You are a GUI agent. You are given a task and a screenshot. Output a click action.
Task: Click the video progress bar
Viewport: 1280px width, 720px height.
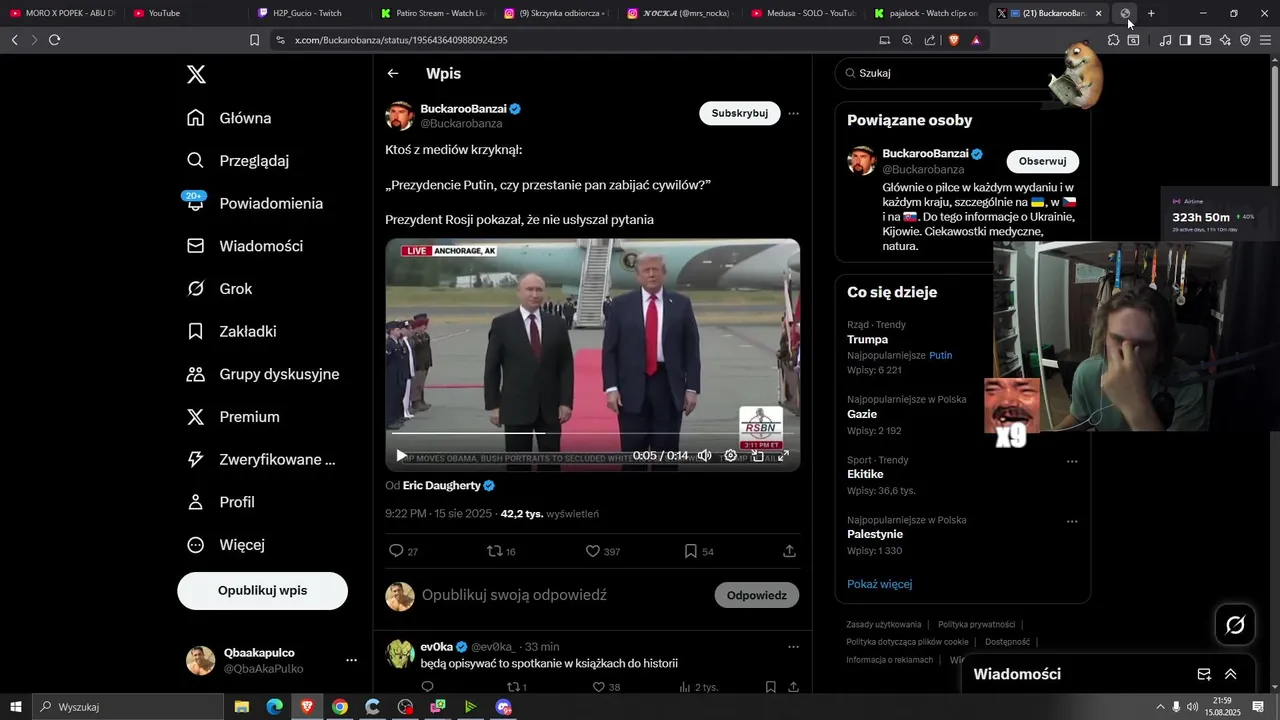(592, 433)
